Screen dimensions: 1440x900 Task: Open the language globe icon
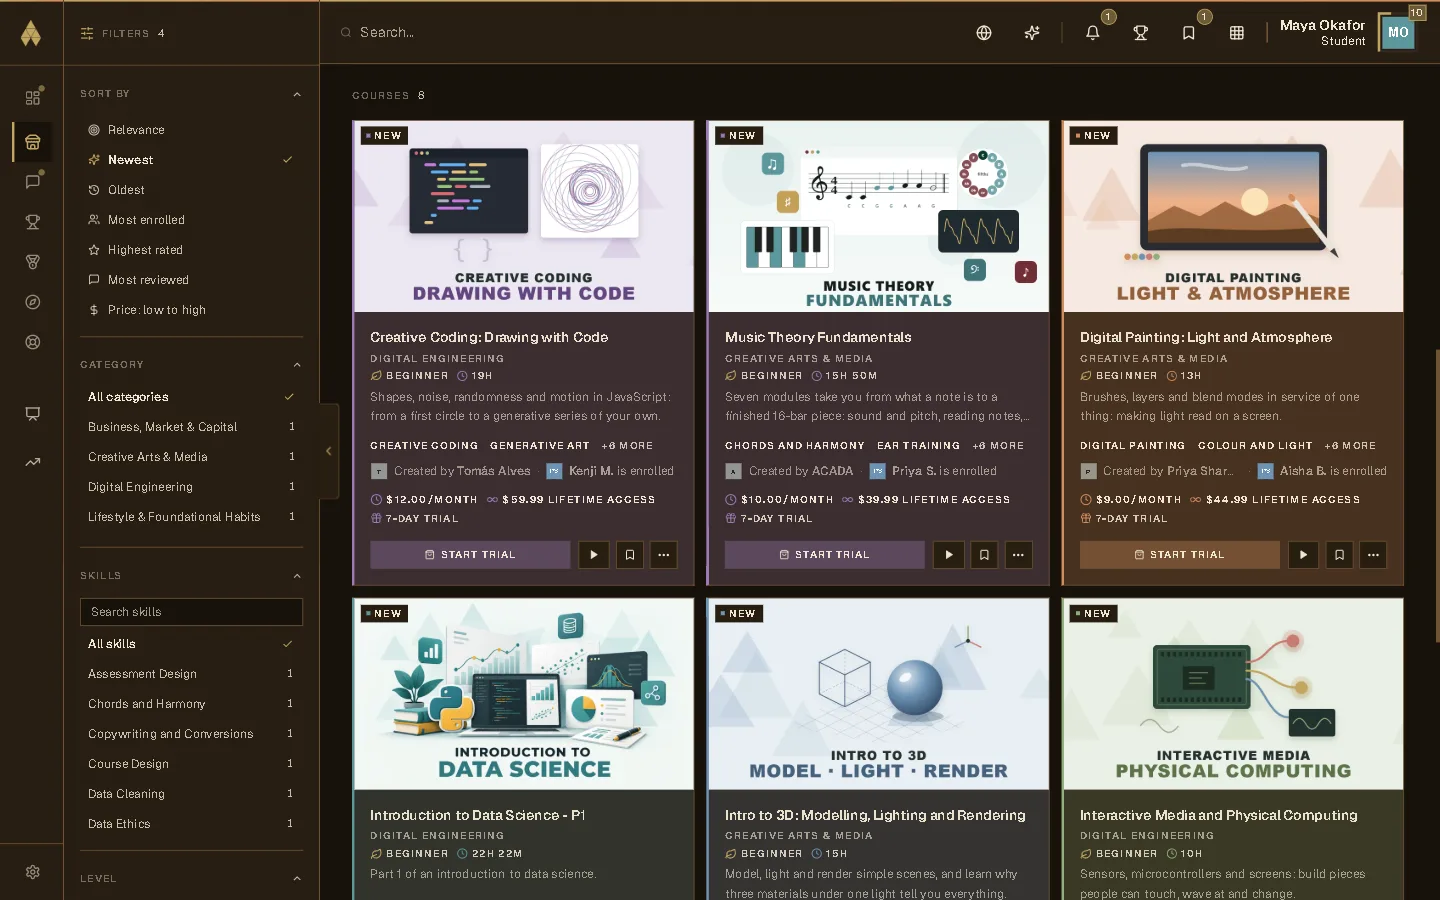click(984, 33)
